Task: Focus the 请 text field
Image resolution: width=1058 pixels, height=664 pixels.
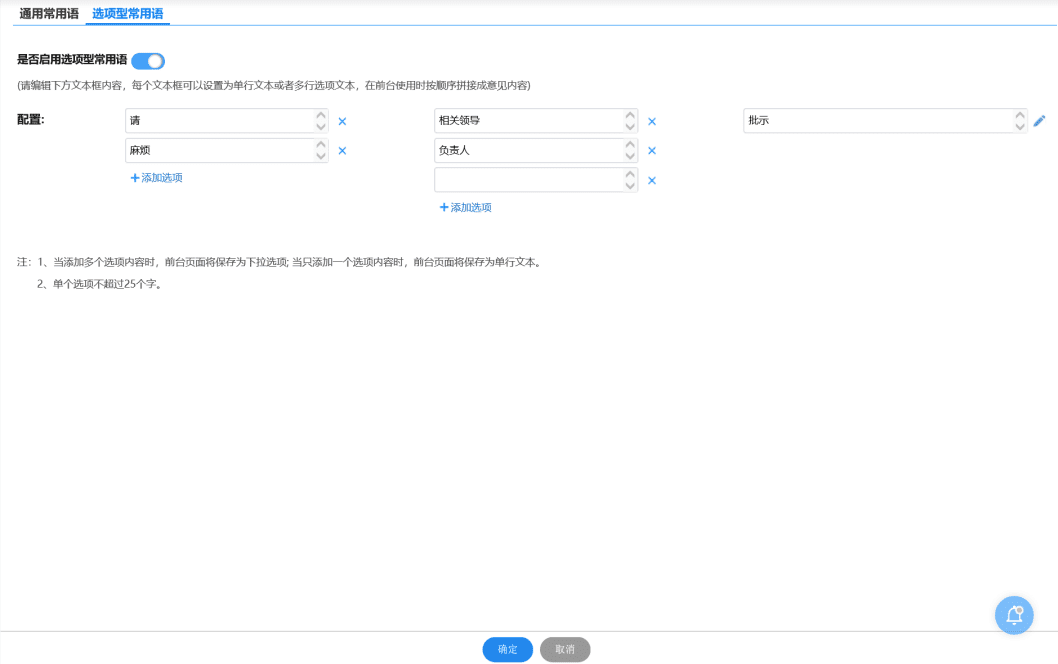Action: [227, 121]
